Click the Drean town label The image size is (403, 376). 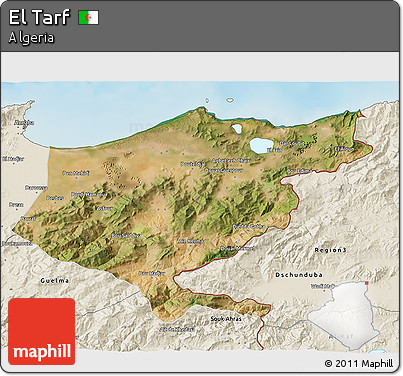tap(16, 205)
